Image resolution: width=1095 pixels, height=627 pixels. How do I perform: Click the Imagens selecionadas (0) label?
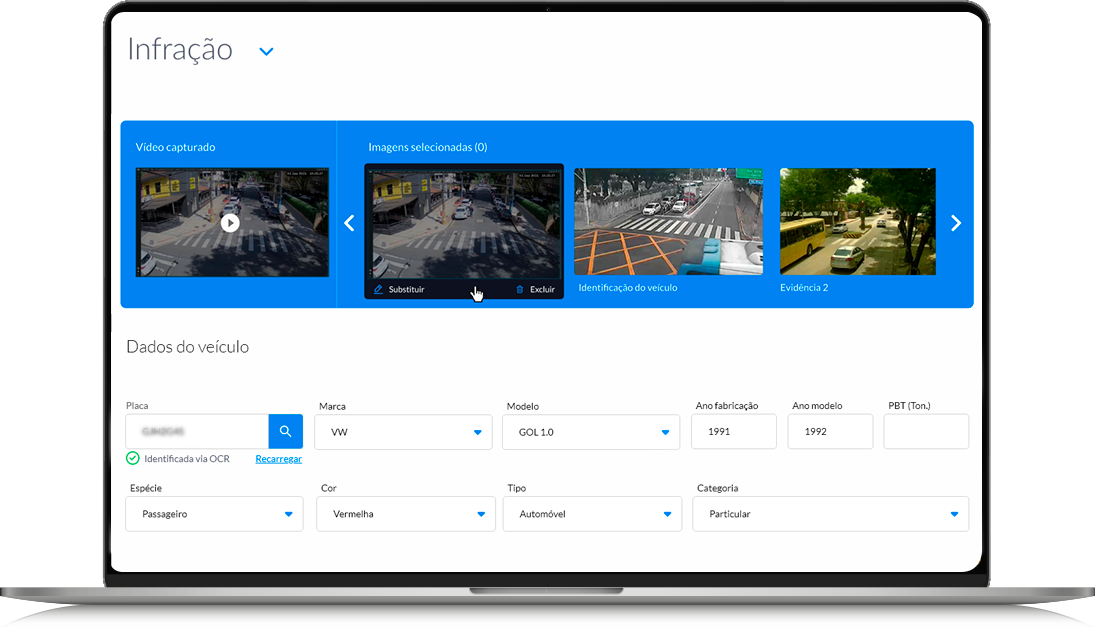click(x=427, y=147)
